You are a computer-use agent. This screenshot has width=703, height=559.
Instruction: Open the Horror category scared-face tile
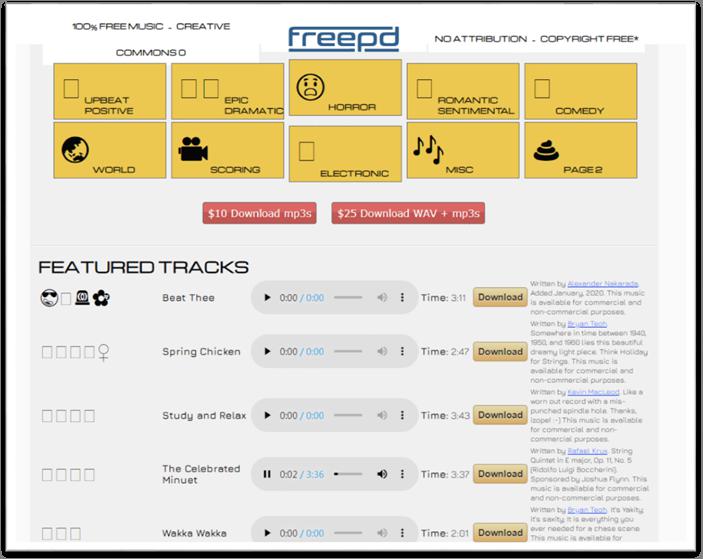tap(345, 88)
